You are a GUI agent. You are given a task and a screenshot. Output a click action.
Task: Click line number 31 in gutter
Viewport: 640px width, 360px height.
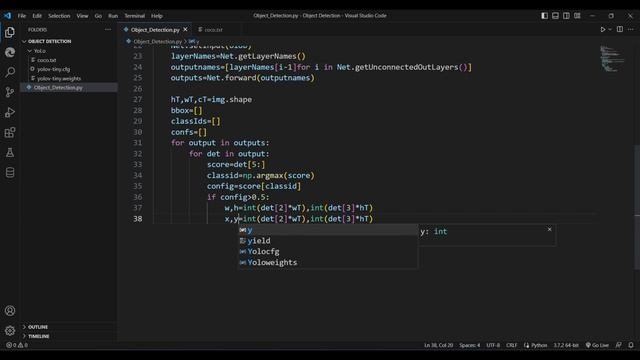[x=138, y=143]
